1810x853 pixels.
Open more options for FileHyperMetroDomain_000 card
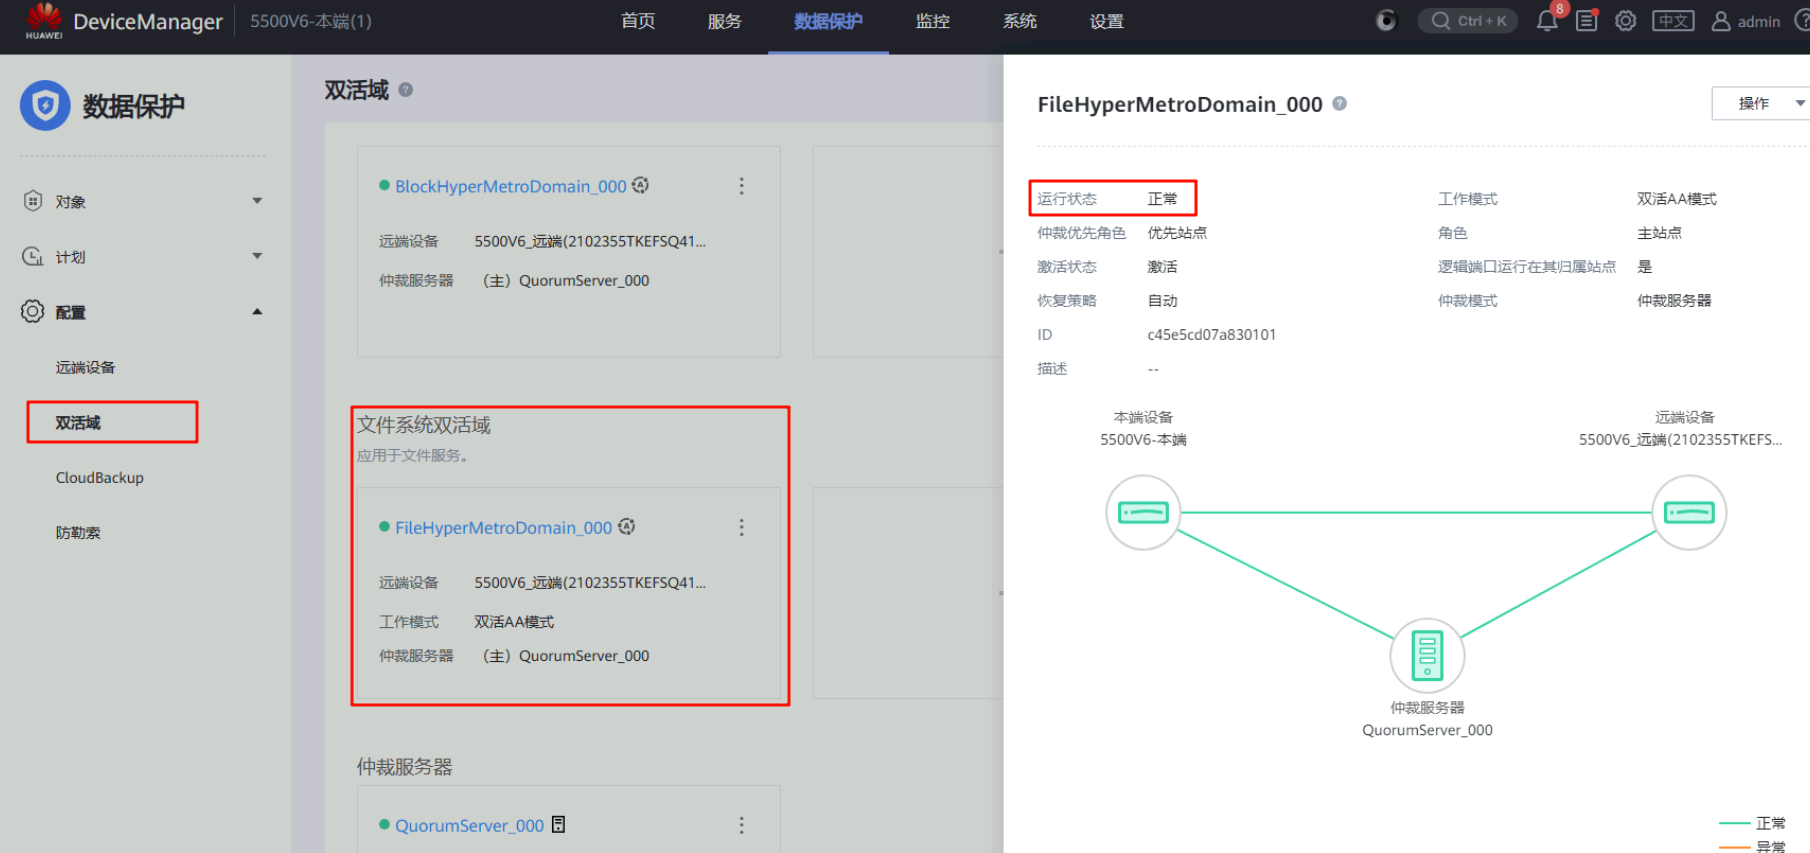click(x=741, y=527)
